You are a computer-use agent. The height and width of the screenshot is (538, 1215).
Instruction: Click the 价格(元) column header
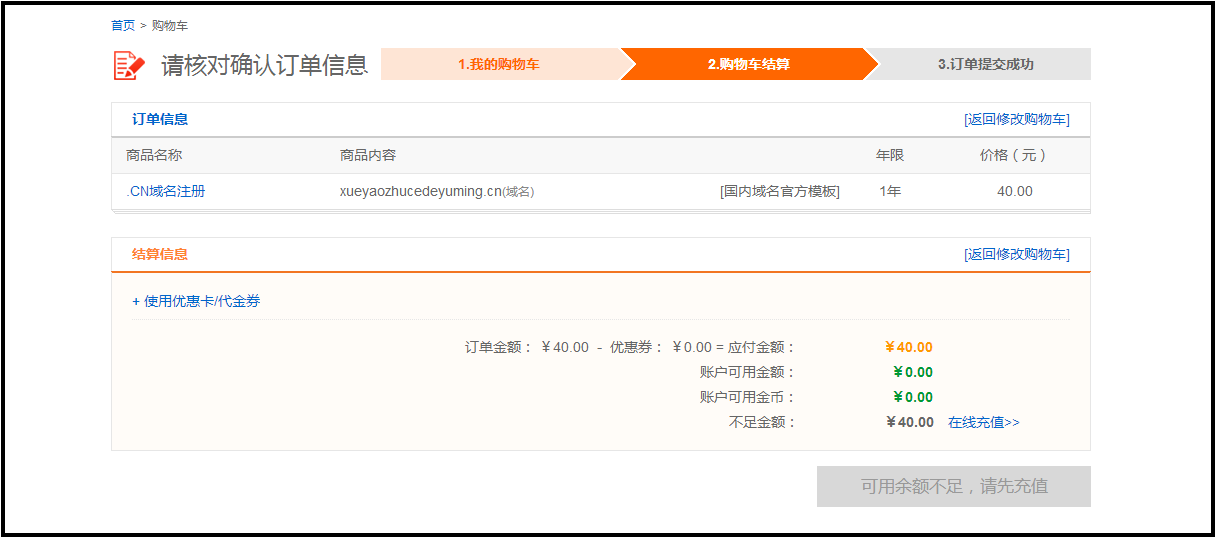tap(1013, 155)
